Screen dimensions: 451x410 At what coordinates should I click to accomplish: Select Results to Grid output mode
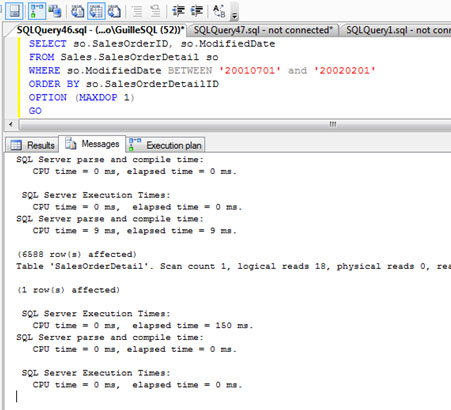[96, 11]
